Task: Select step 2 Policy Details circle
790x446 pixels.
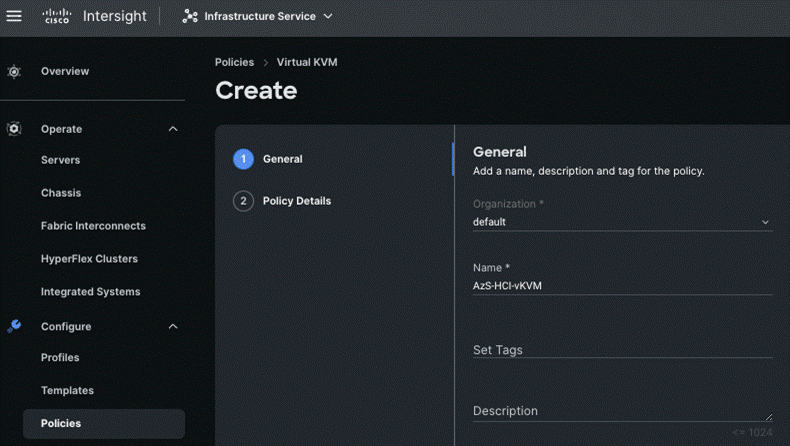Action: pos(243,201)
